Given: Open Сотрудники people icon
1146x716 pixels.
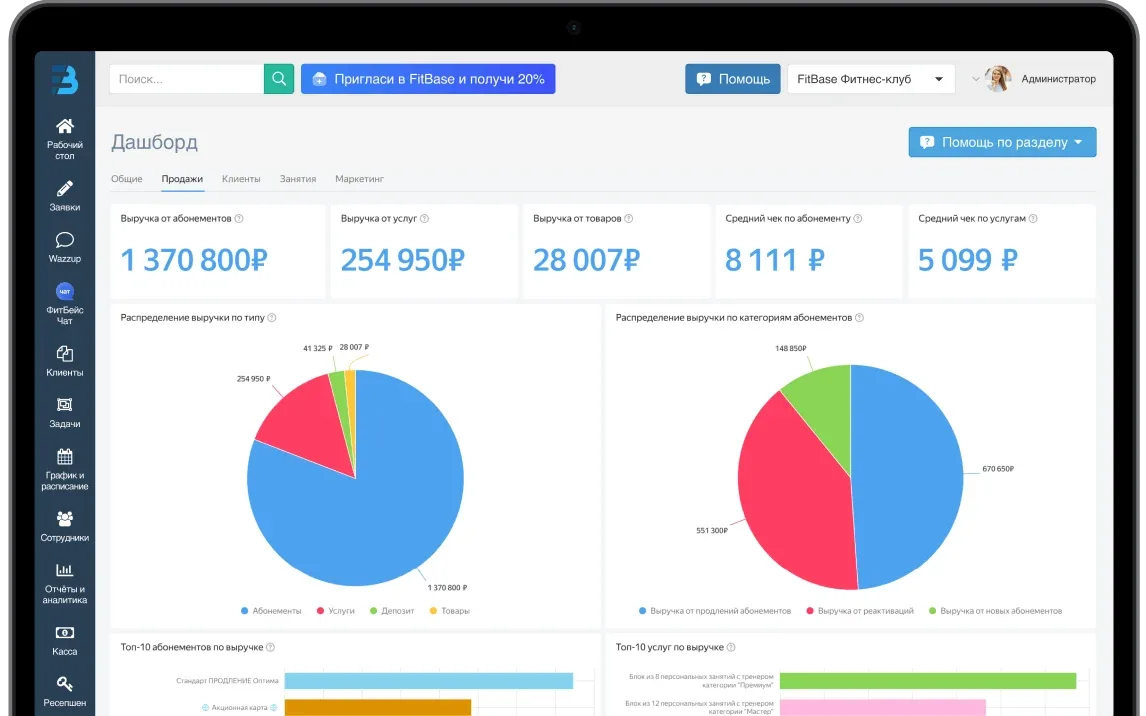Looking at the screenshot, I should coord(64,519).
